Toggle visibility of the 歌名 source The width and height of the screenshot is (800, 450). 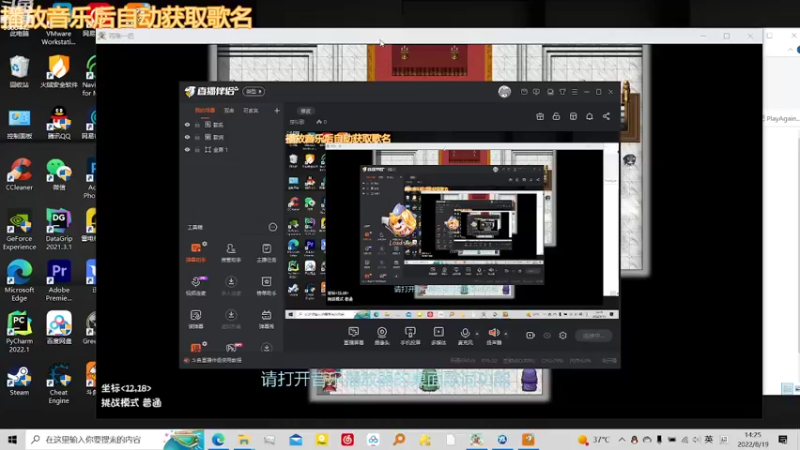[x=187, y=124]
